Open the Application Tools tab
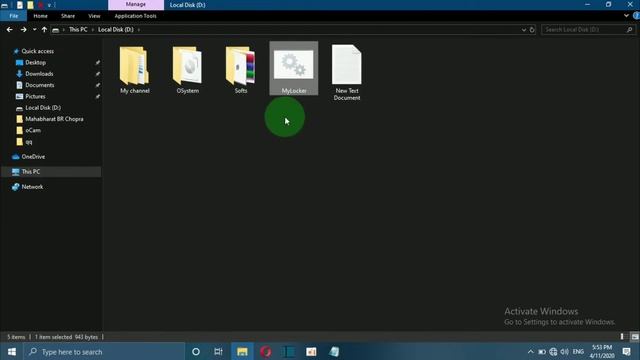The width and height of the screenshot is (640, 360). 136,16
